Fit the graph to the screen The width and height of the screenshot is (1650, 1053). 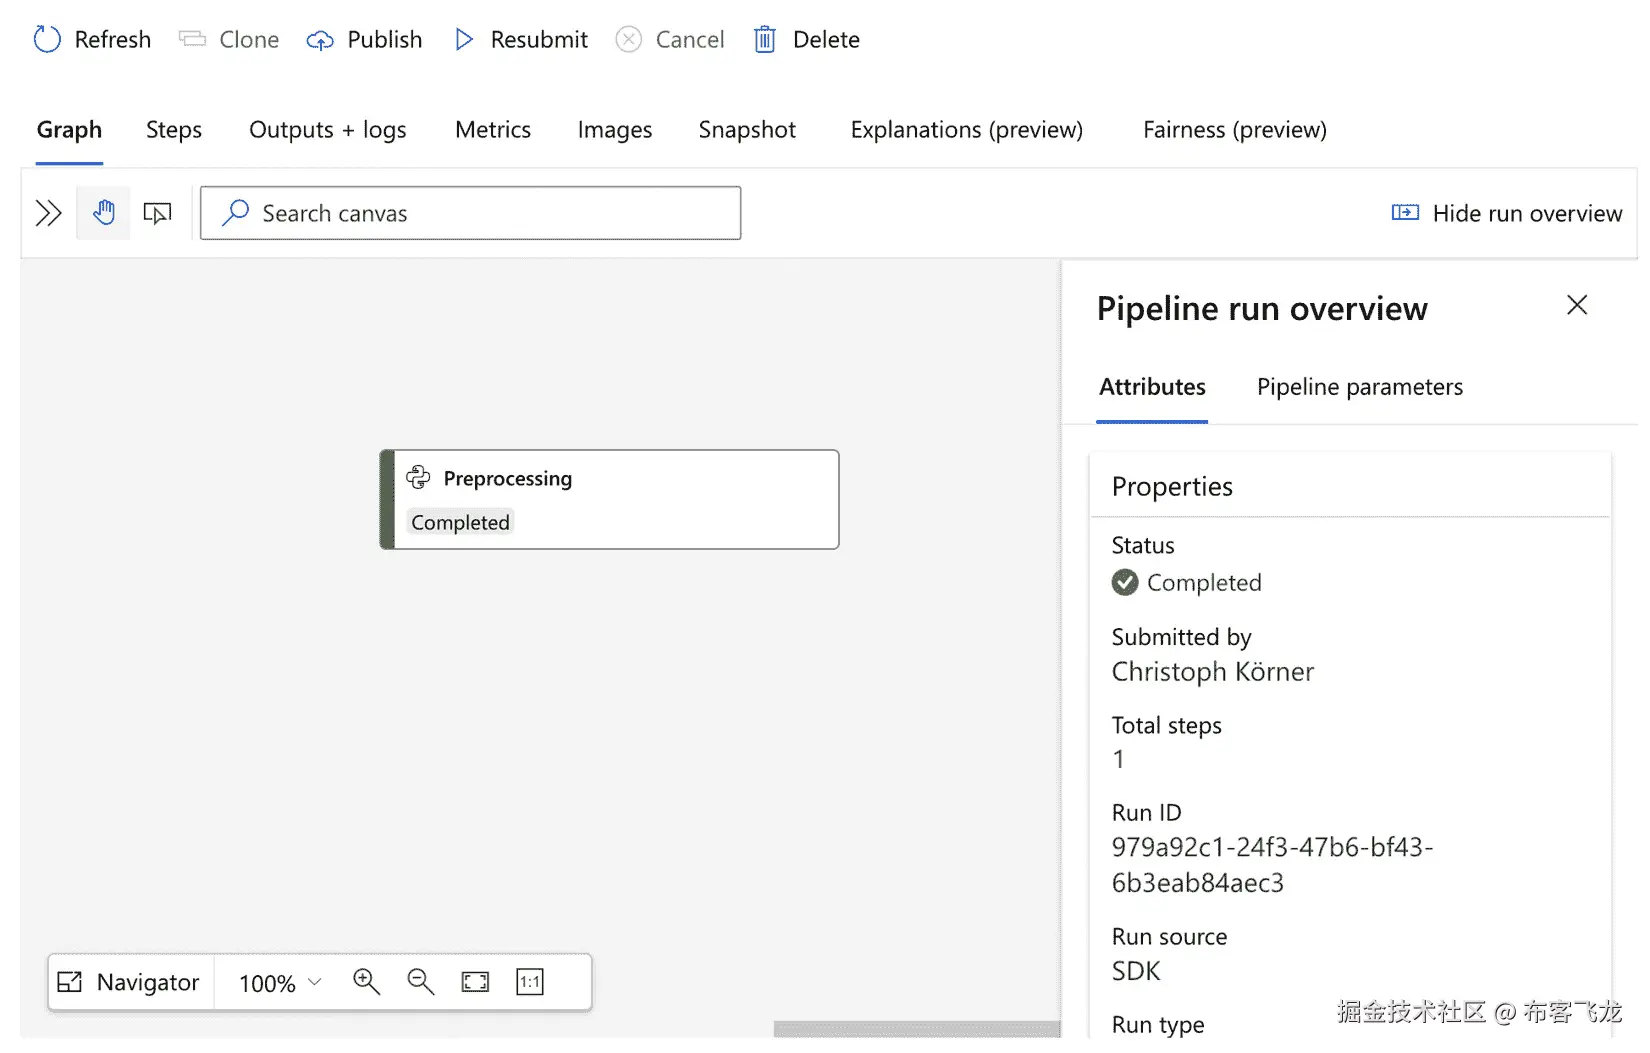tap(475, 982)
